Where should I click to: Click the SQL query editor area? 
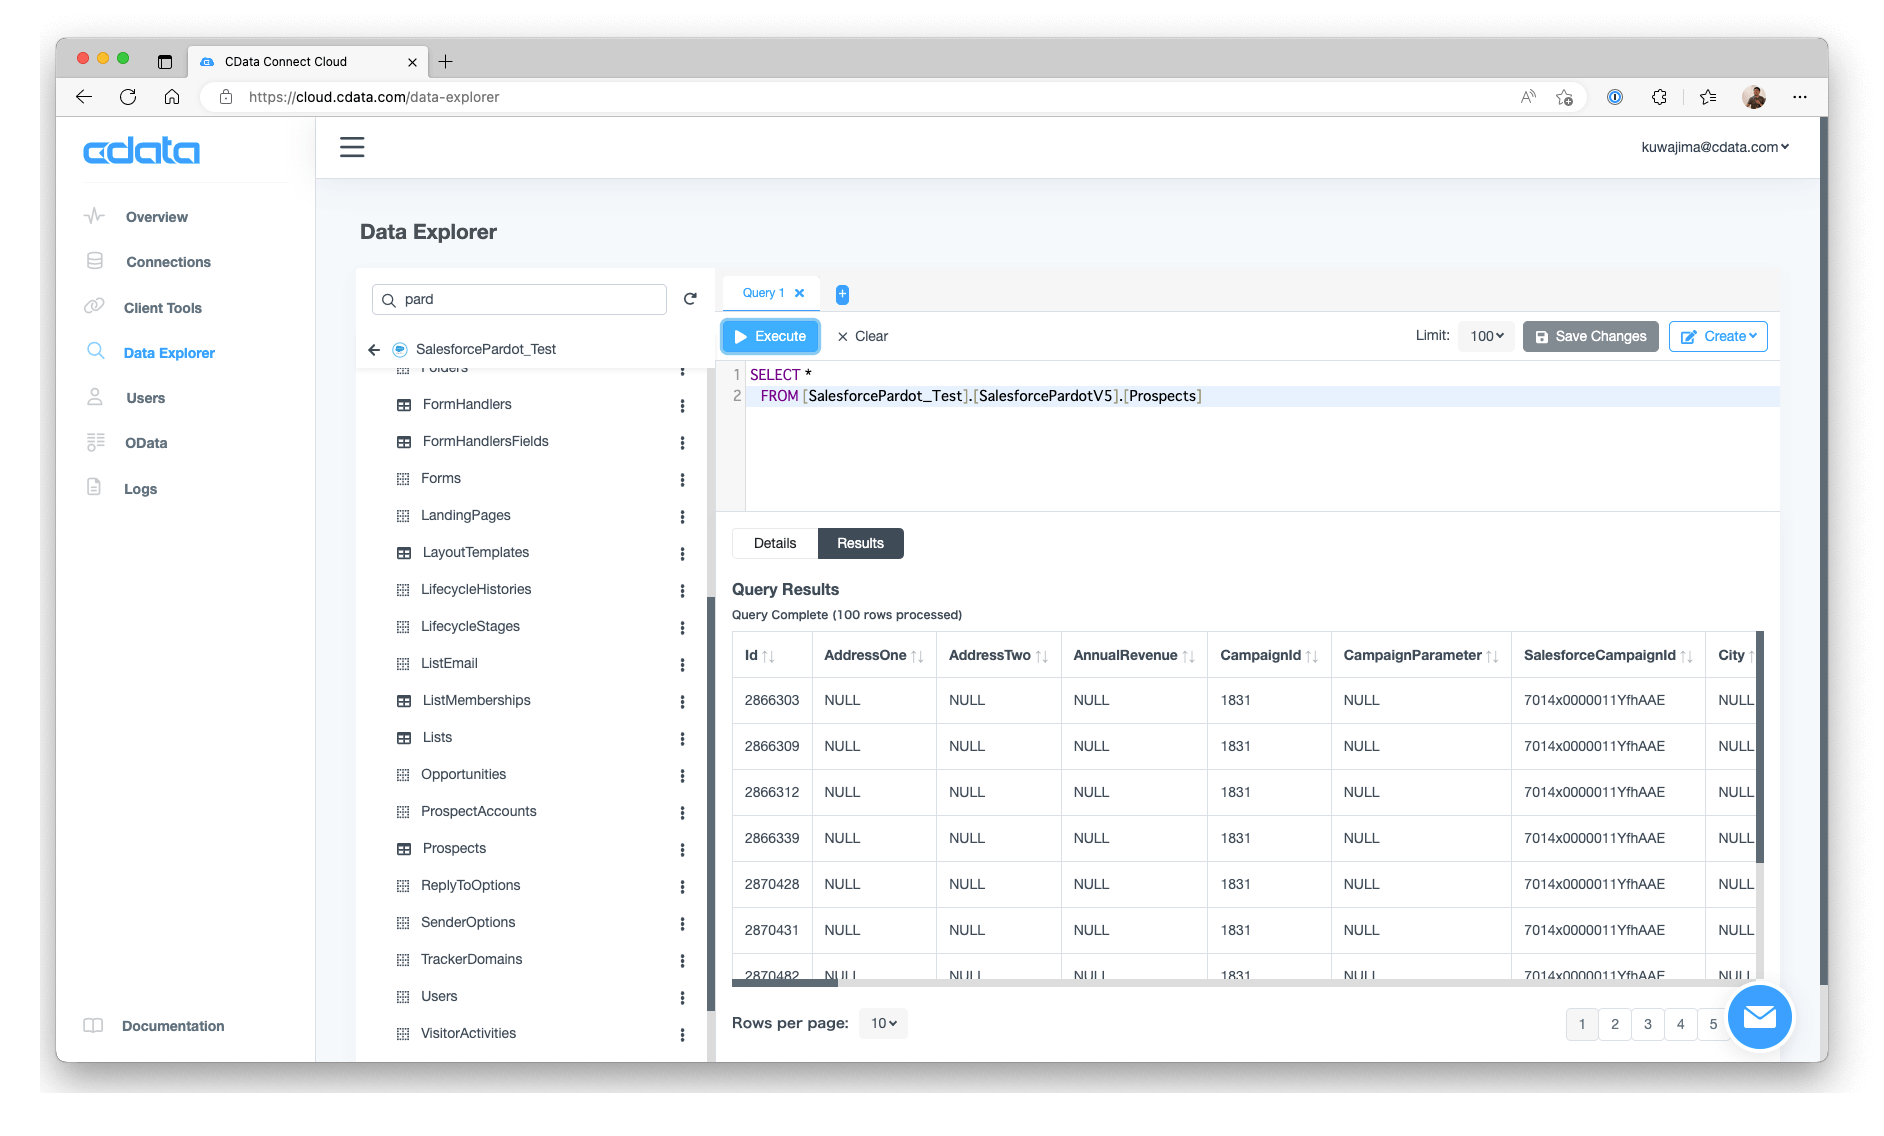point(1262,436)
